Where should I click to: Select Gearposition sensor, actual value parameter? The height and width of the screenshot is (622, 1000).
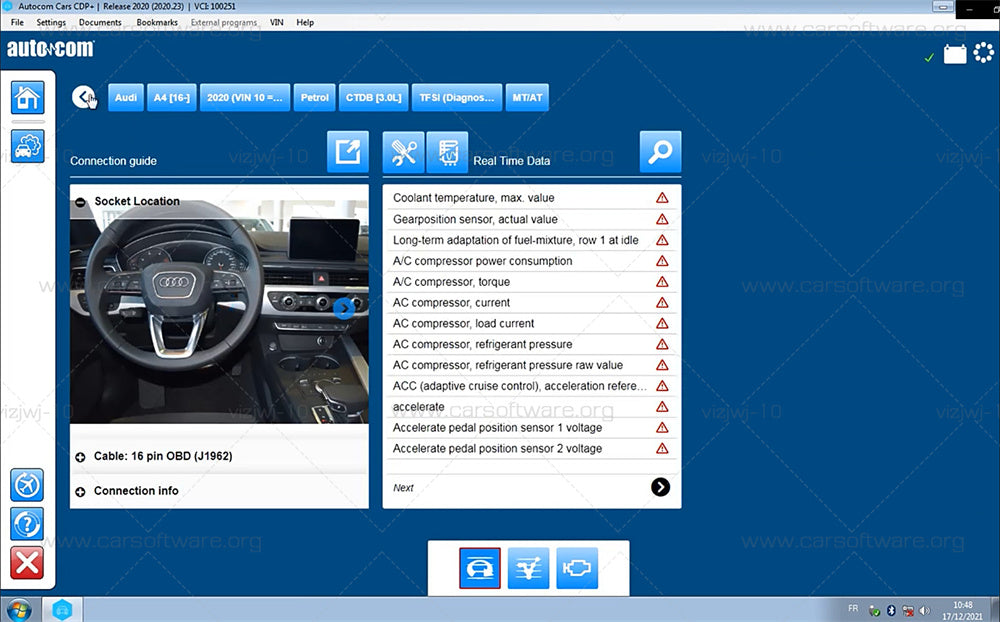[532, 219]
